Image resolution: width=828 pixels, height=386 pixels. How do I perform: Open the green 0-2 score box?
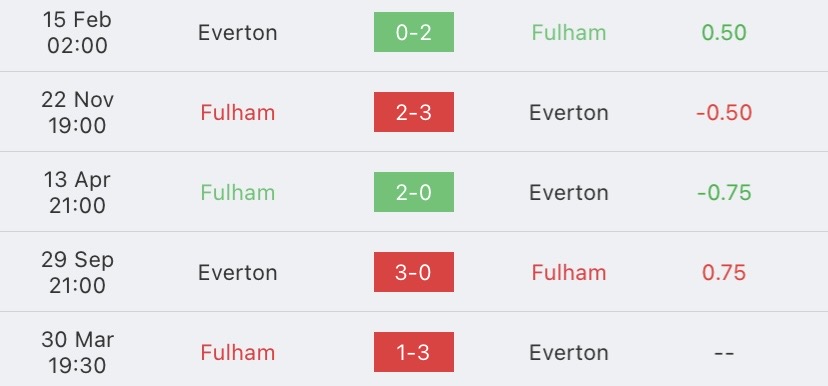coord(413,32)
